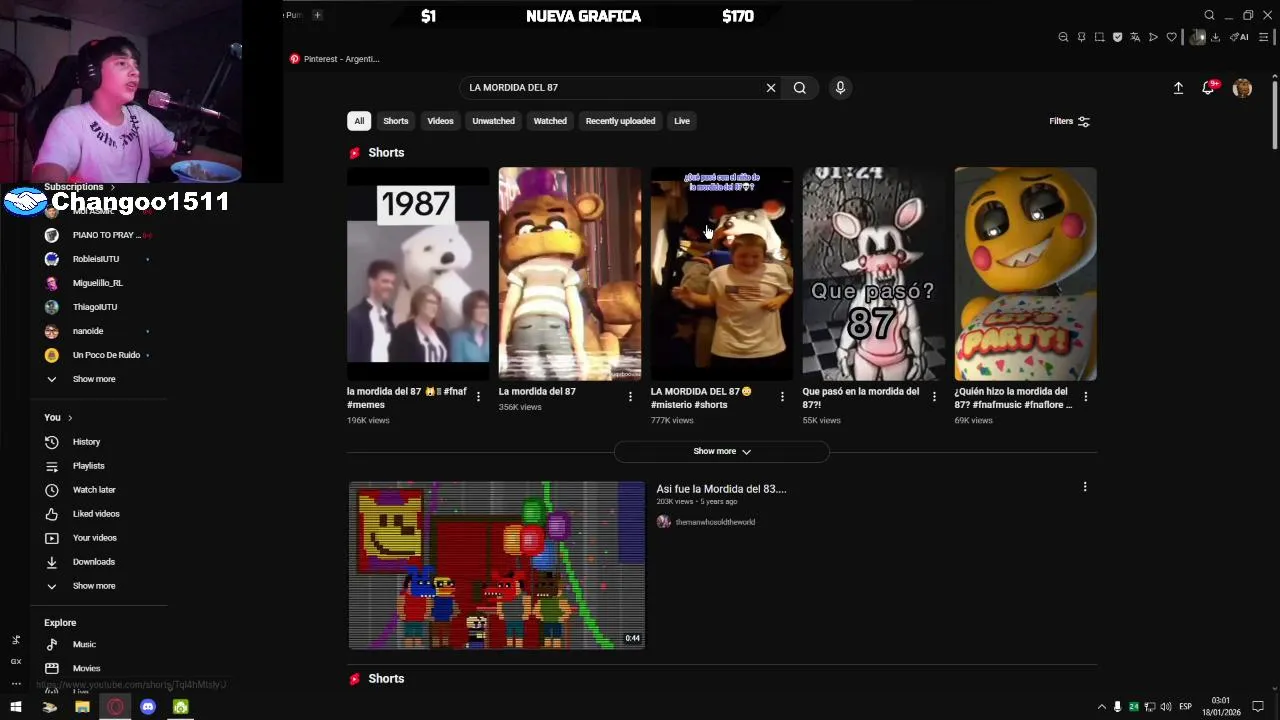Open the Opera GX sidebar GX icon
Image resolution: width=1280 pixels, height=720 pixels.
tap(15, 662)
